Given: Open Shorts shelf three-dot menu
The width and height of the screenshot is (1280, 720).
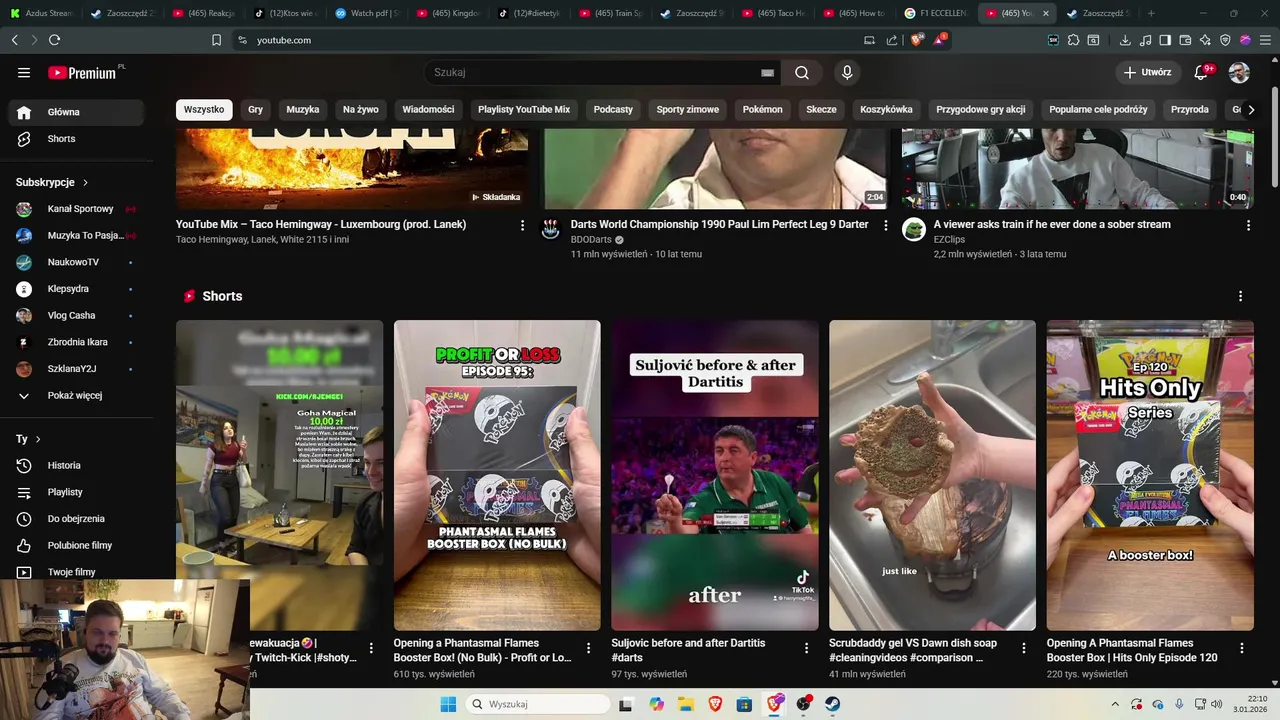Looking at the screenshot, I should 1240,296.
